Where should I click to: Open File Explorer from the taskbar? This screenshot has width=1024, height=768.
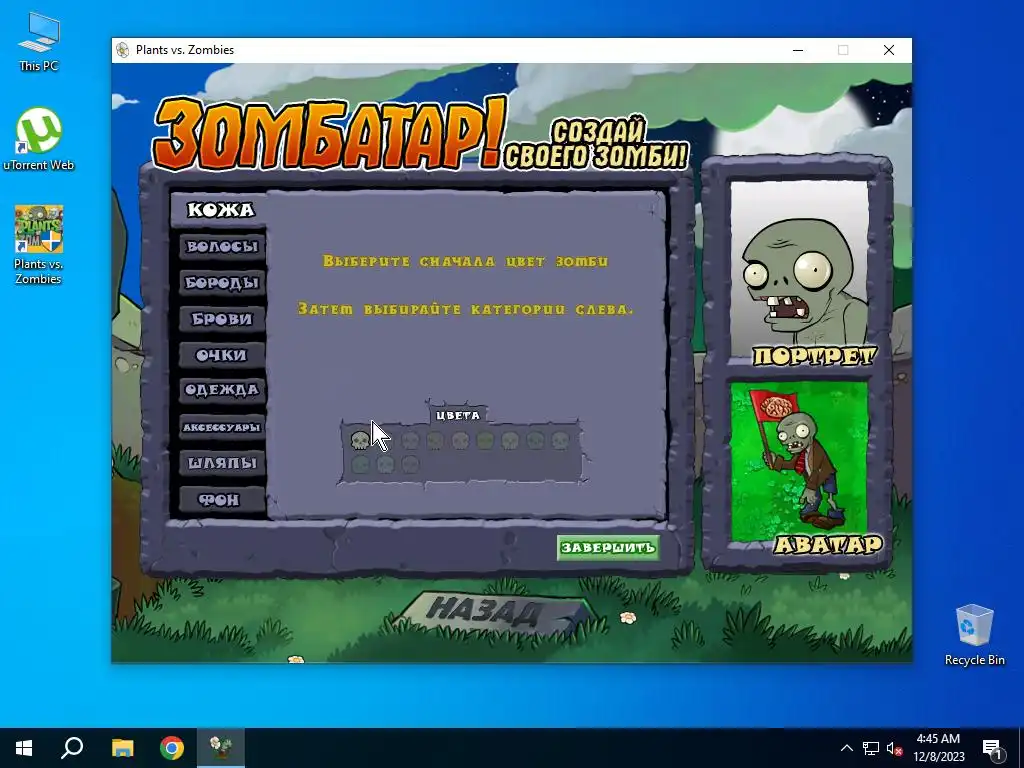pyautogui.click(x=122, y=748)
